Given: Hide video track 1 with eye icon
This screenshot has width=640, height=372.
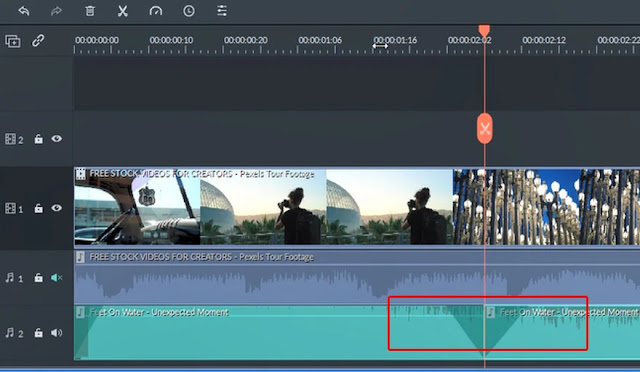Looking at the screenshot, I should coord(57,208).
